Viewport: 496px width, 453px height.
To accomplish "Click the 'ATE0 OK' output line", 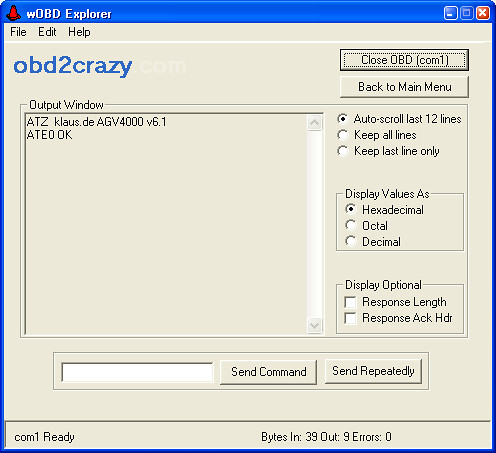I will [49, 135].
